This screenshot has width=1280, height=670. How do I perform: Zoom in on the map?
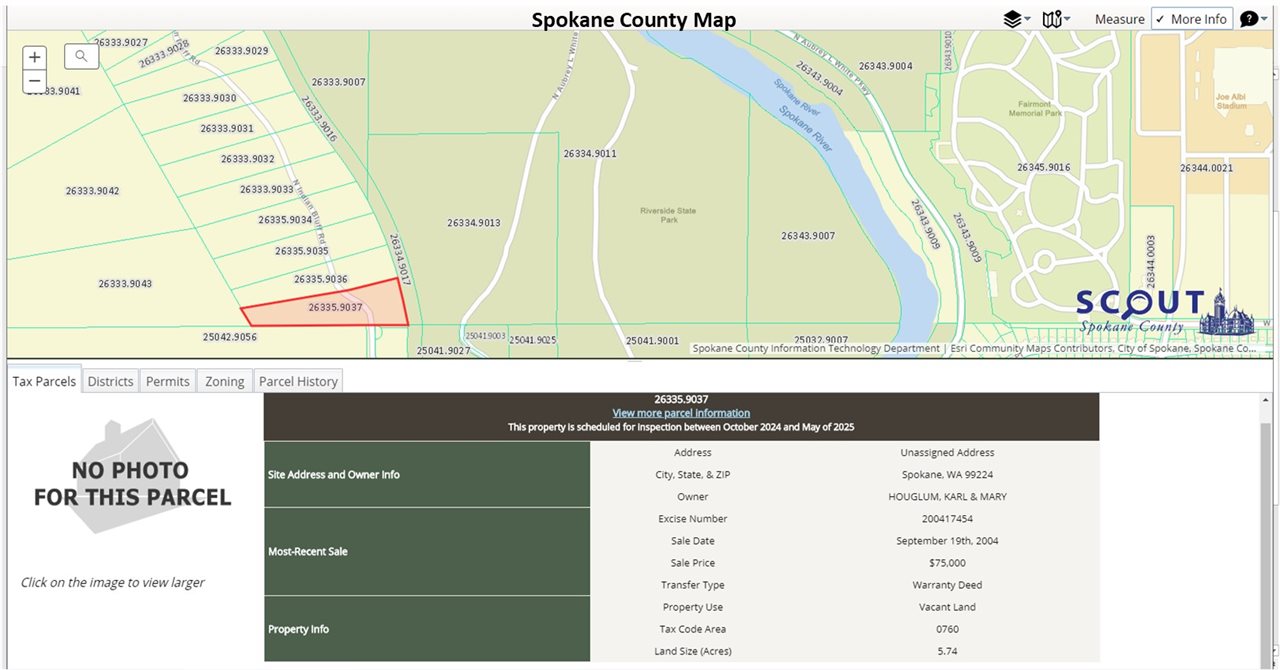tap(35, 57)
